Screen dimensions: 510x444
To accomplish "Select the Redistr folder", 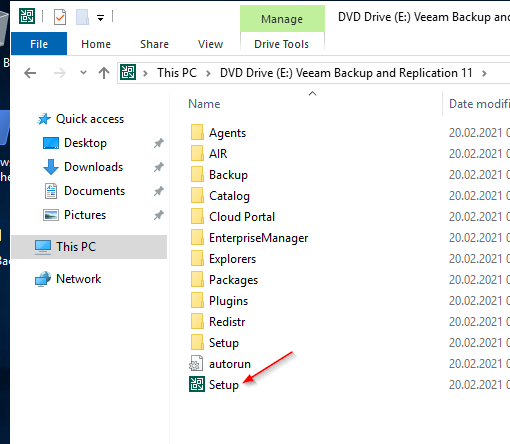I will (227, 322).
